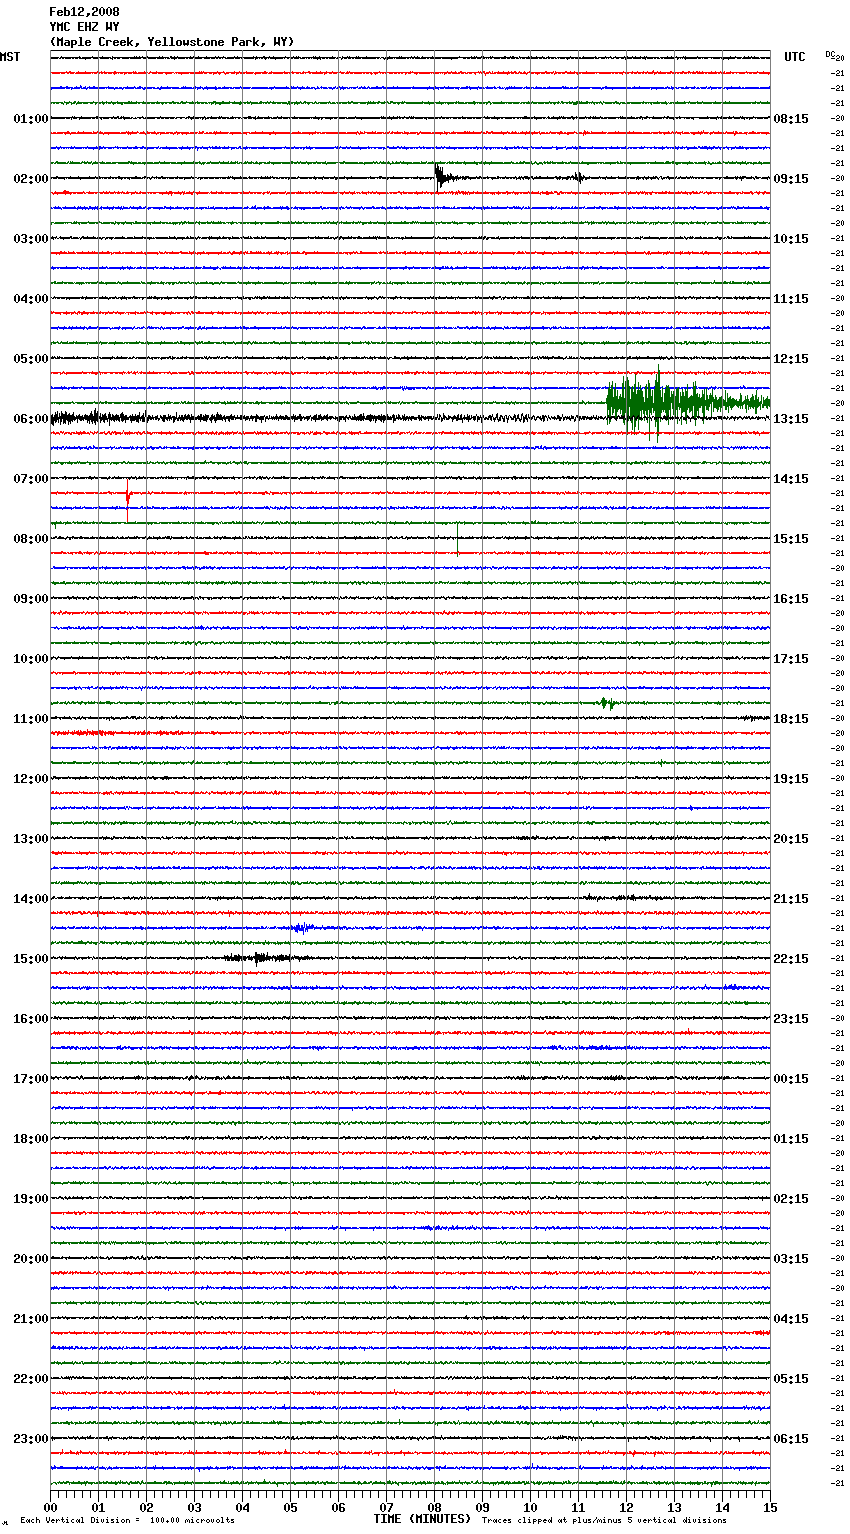Select the 23:15 UTC time label
This screenshot has width=850, height=1534.
point(791,1019)
